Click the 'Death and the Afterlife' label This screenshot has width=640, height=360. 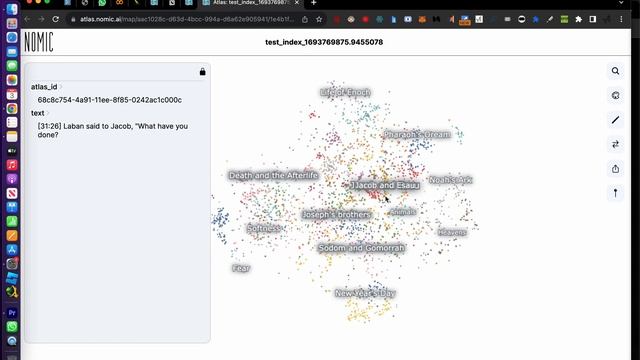click(x=273, y=176)
